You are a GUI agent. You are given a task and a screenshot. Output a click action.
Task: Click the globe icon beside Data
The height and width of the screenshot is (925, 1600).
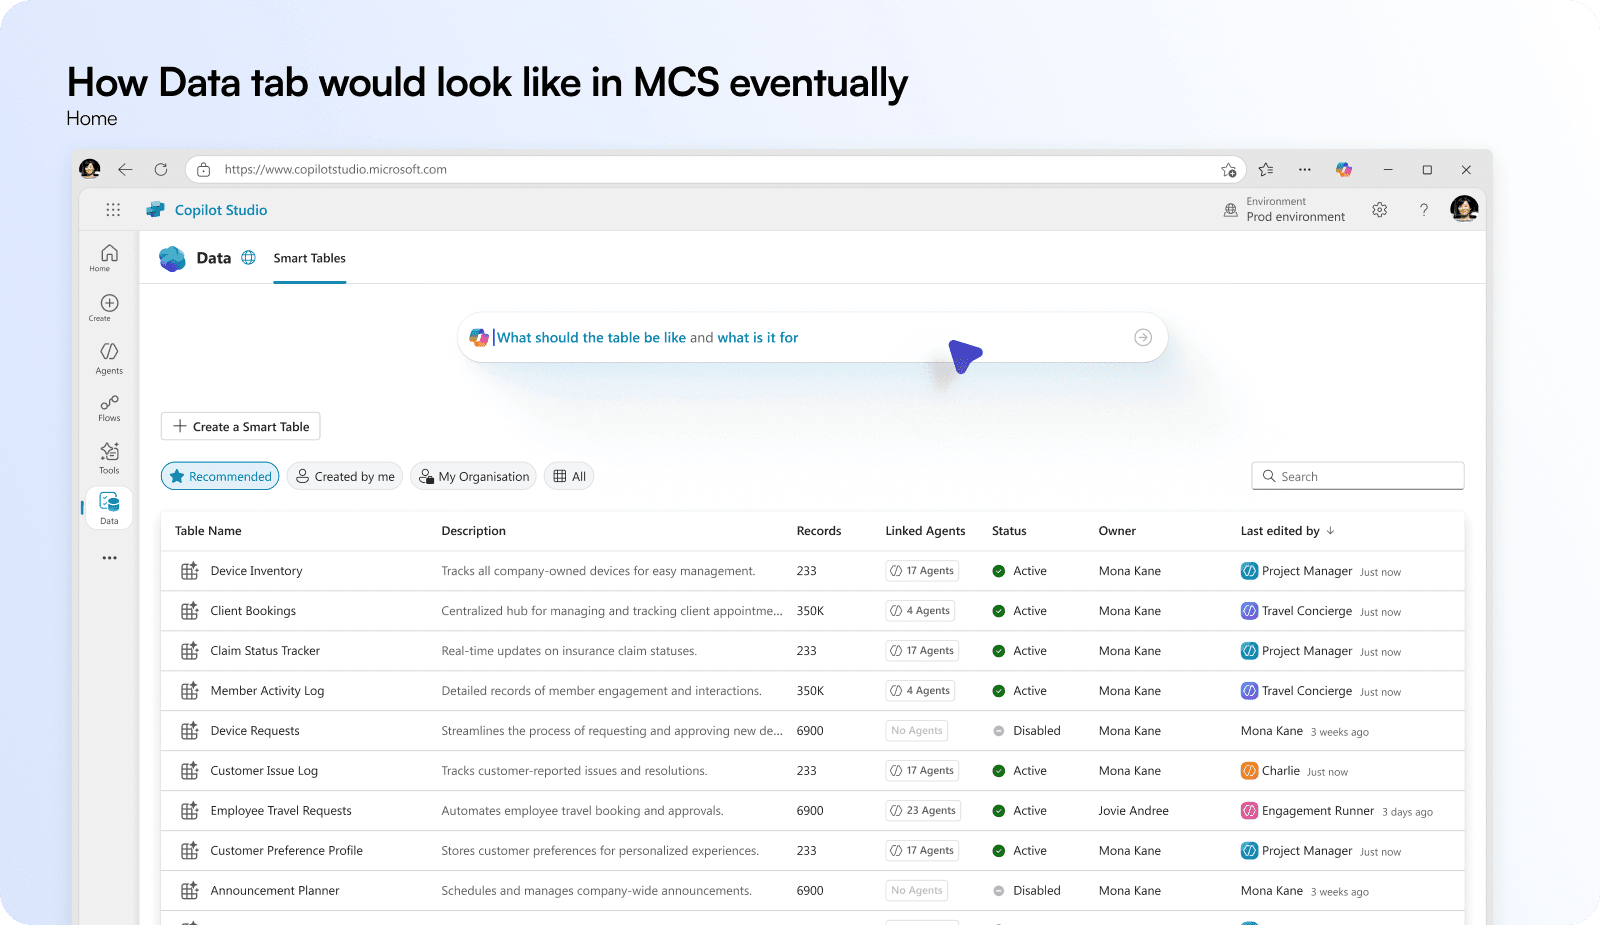pyautogui.click(x=249, y=258)
